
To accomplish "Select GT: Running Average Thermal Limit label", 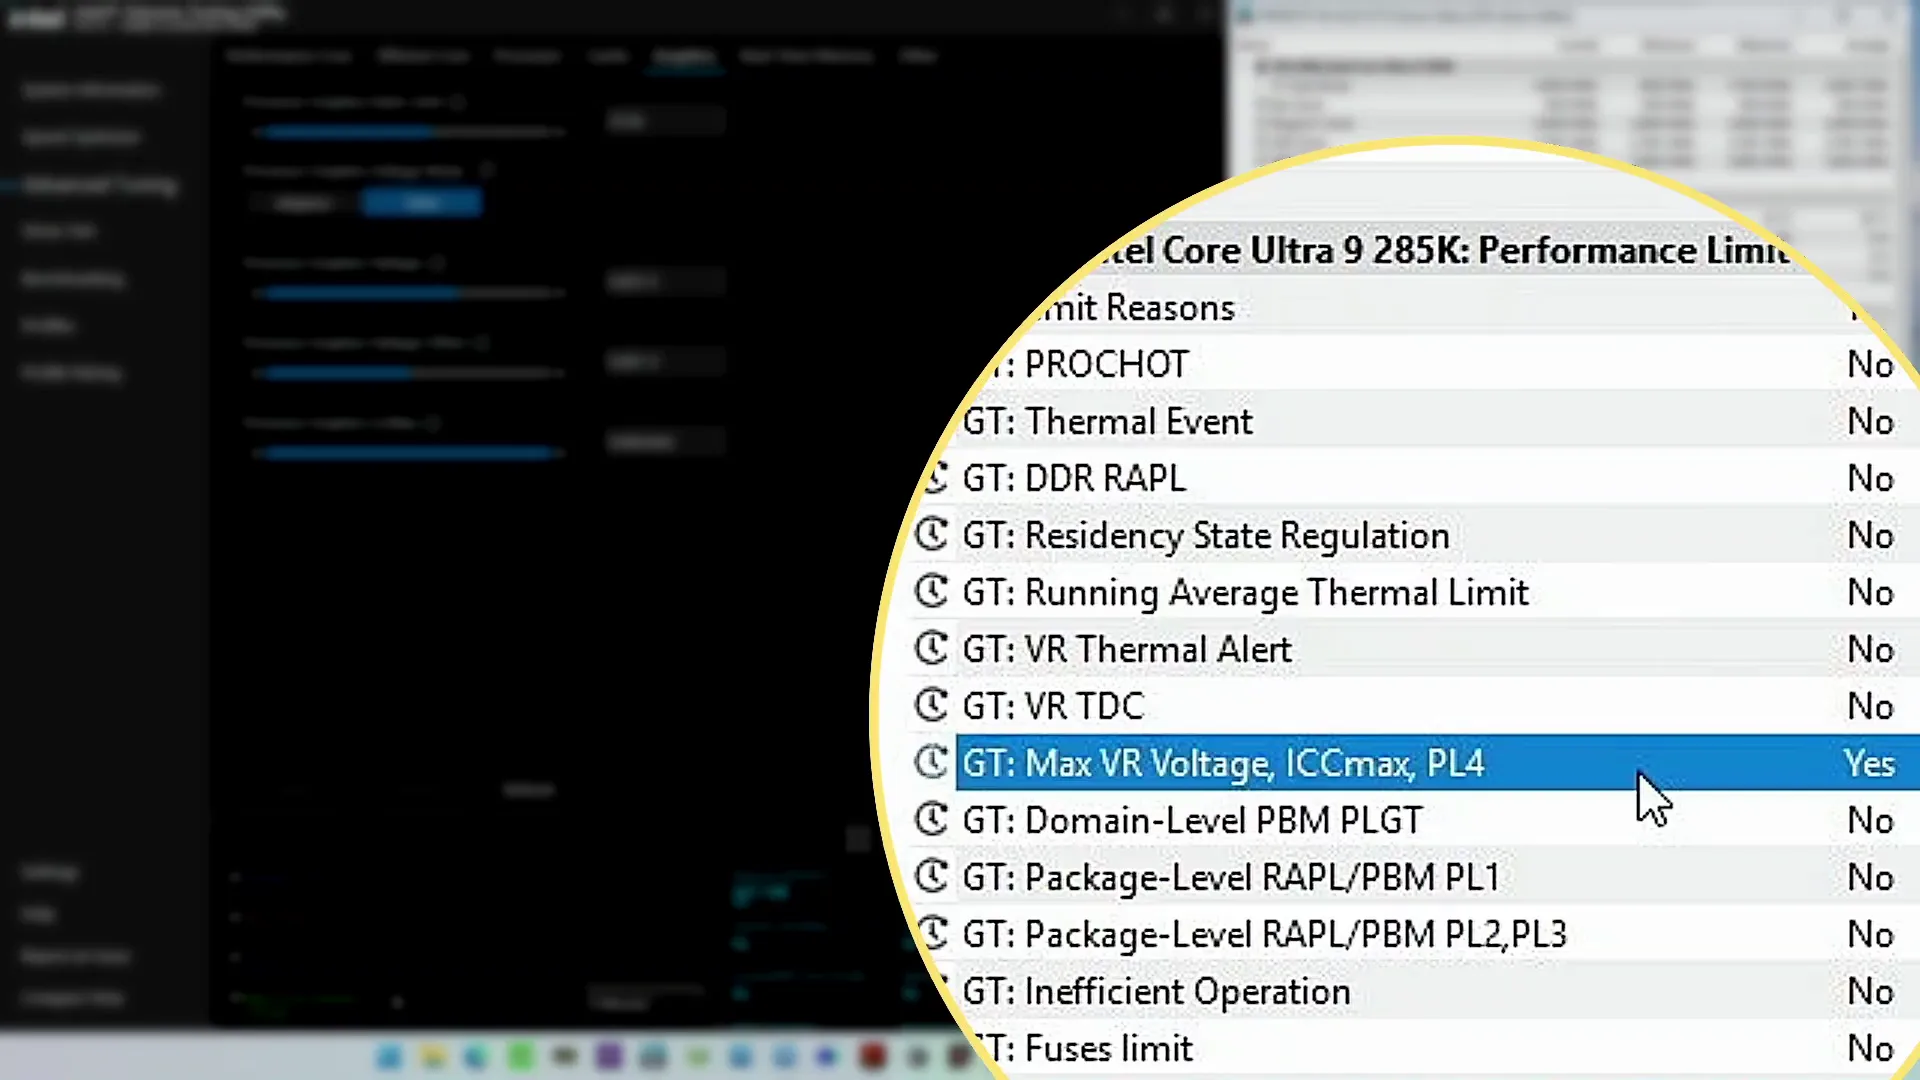I will (1246, 593).
